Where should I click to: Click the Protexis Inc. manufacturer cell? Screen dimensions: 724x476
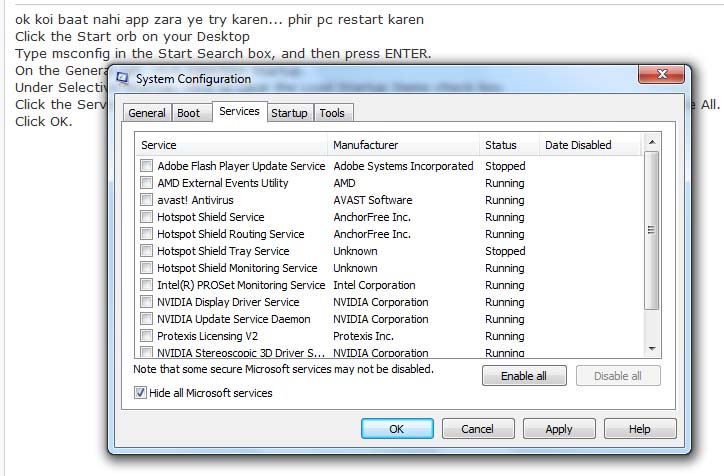point(363,336)
